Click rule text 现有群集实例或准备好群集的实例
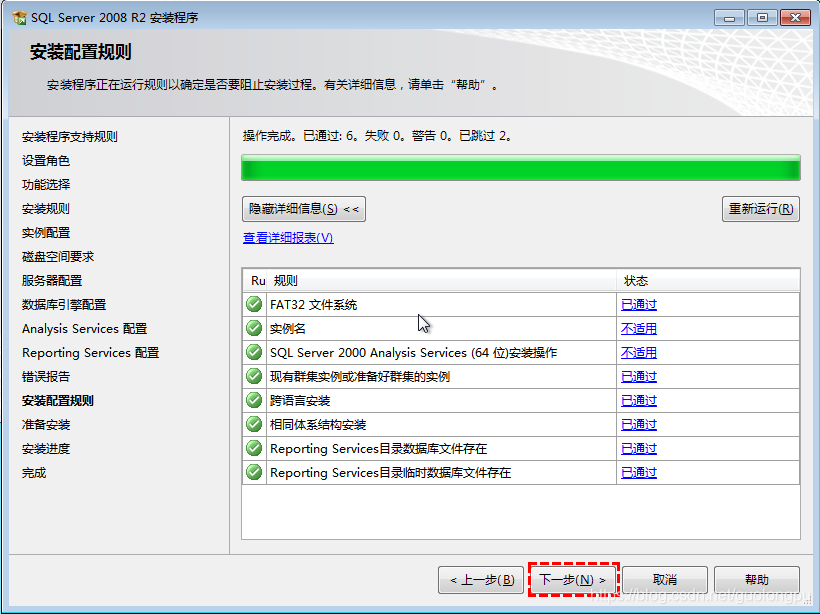Viewport: 820px width, 614px height. point(360,377)
